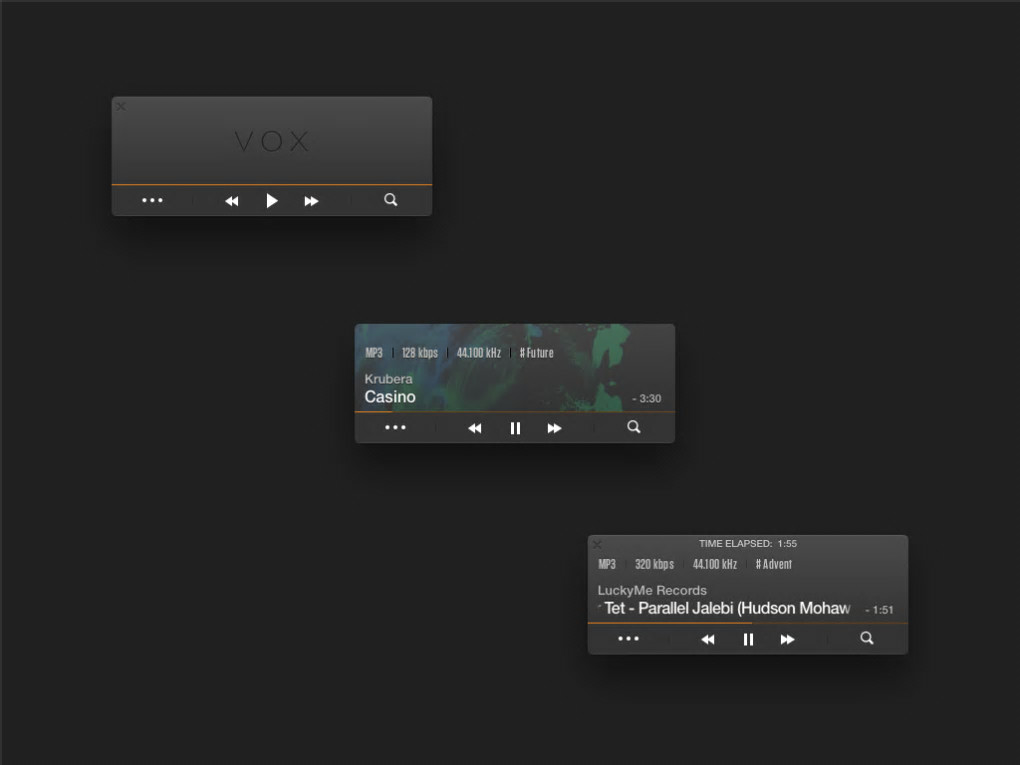Open the three-dot menu in the Parallel Jalebi player
The image size is (1020, 765).
[628, 639]
